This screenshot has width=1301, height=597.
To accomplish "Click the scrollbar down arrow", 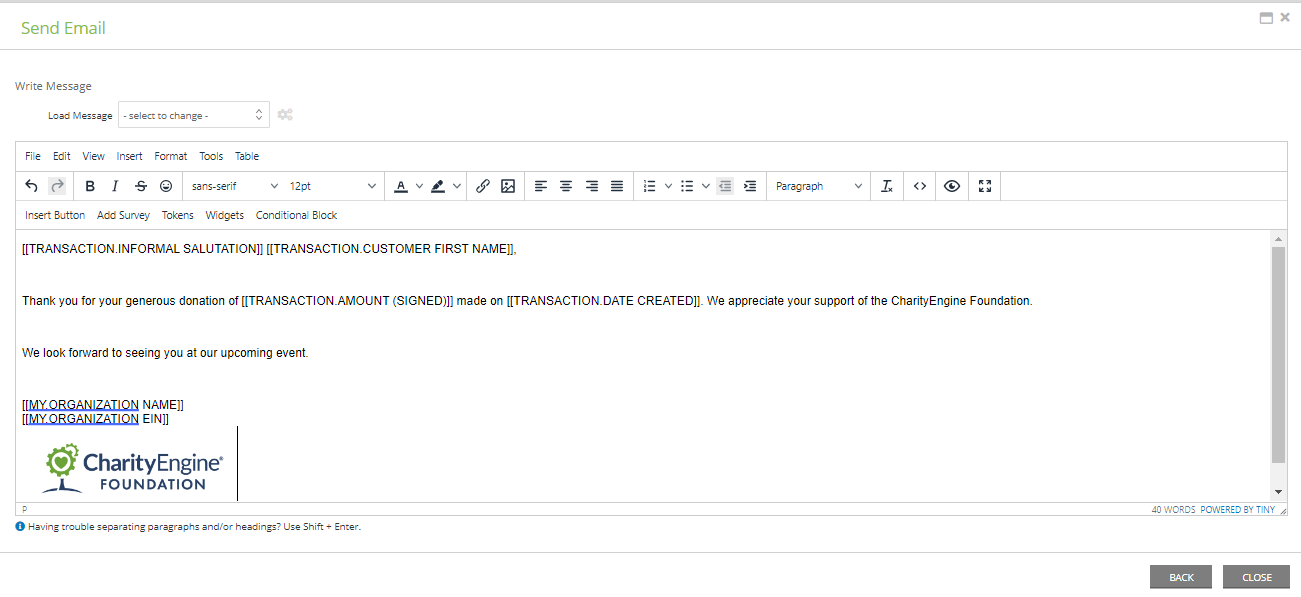I will (x=1279, y=492).
